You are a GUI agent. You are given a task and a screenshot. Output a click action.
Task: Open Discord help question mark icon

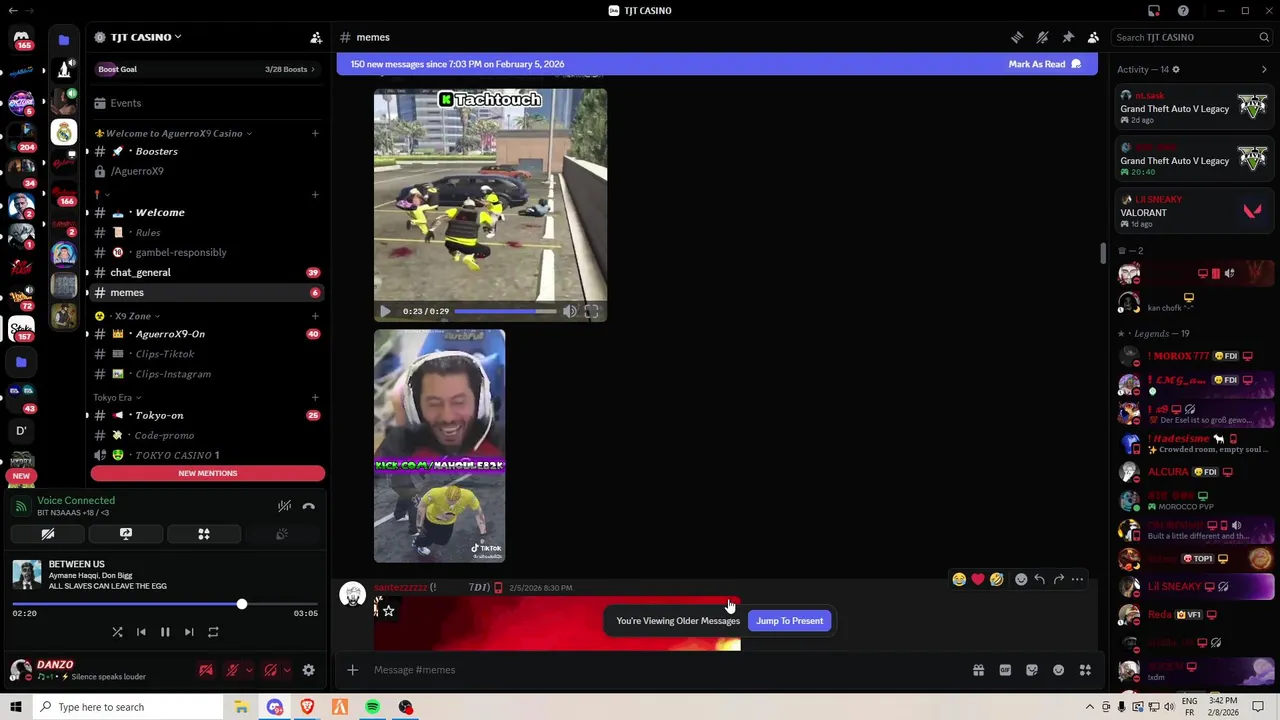[x=1183, y=11]
